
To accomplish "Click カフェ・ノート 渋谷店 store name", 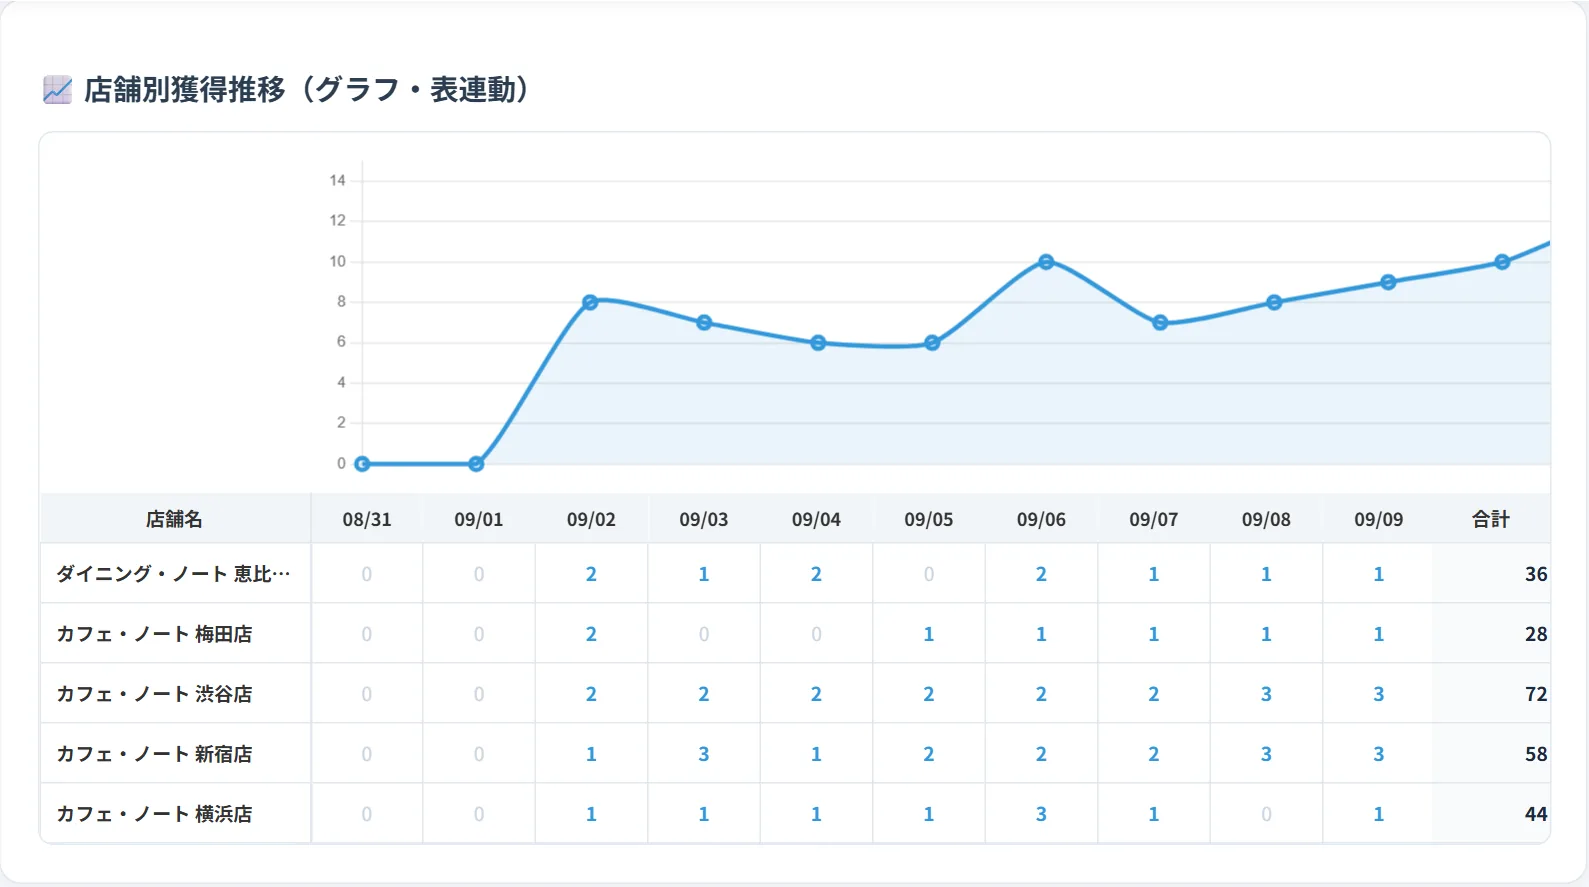I will click(154, 694).
